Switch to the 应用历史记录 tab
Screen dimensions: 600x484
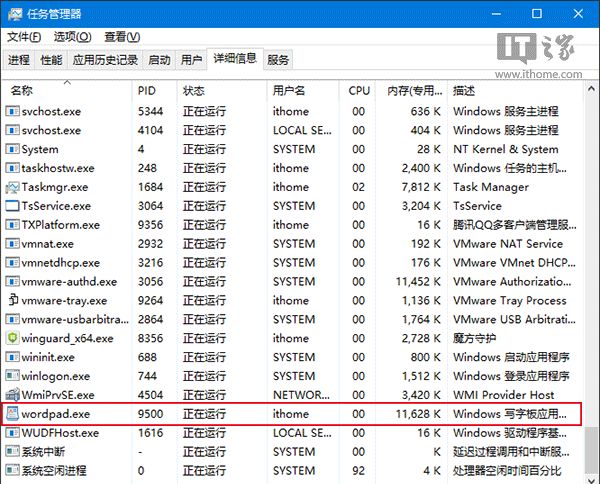(105, 60)
